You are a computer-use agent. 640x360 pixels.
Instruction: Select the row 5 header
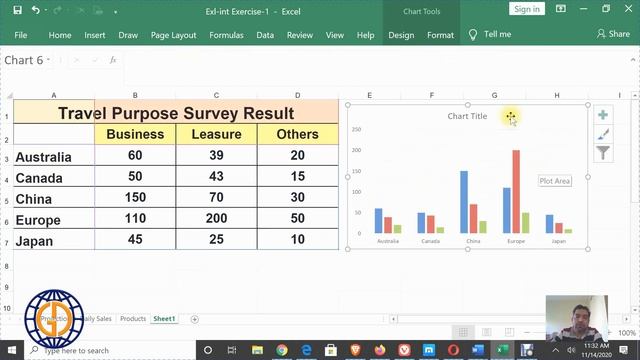(x=7, y=201)
